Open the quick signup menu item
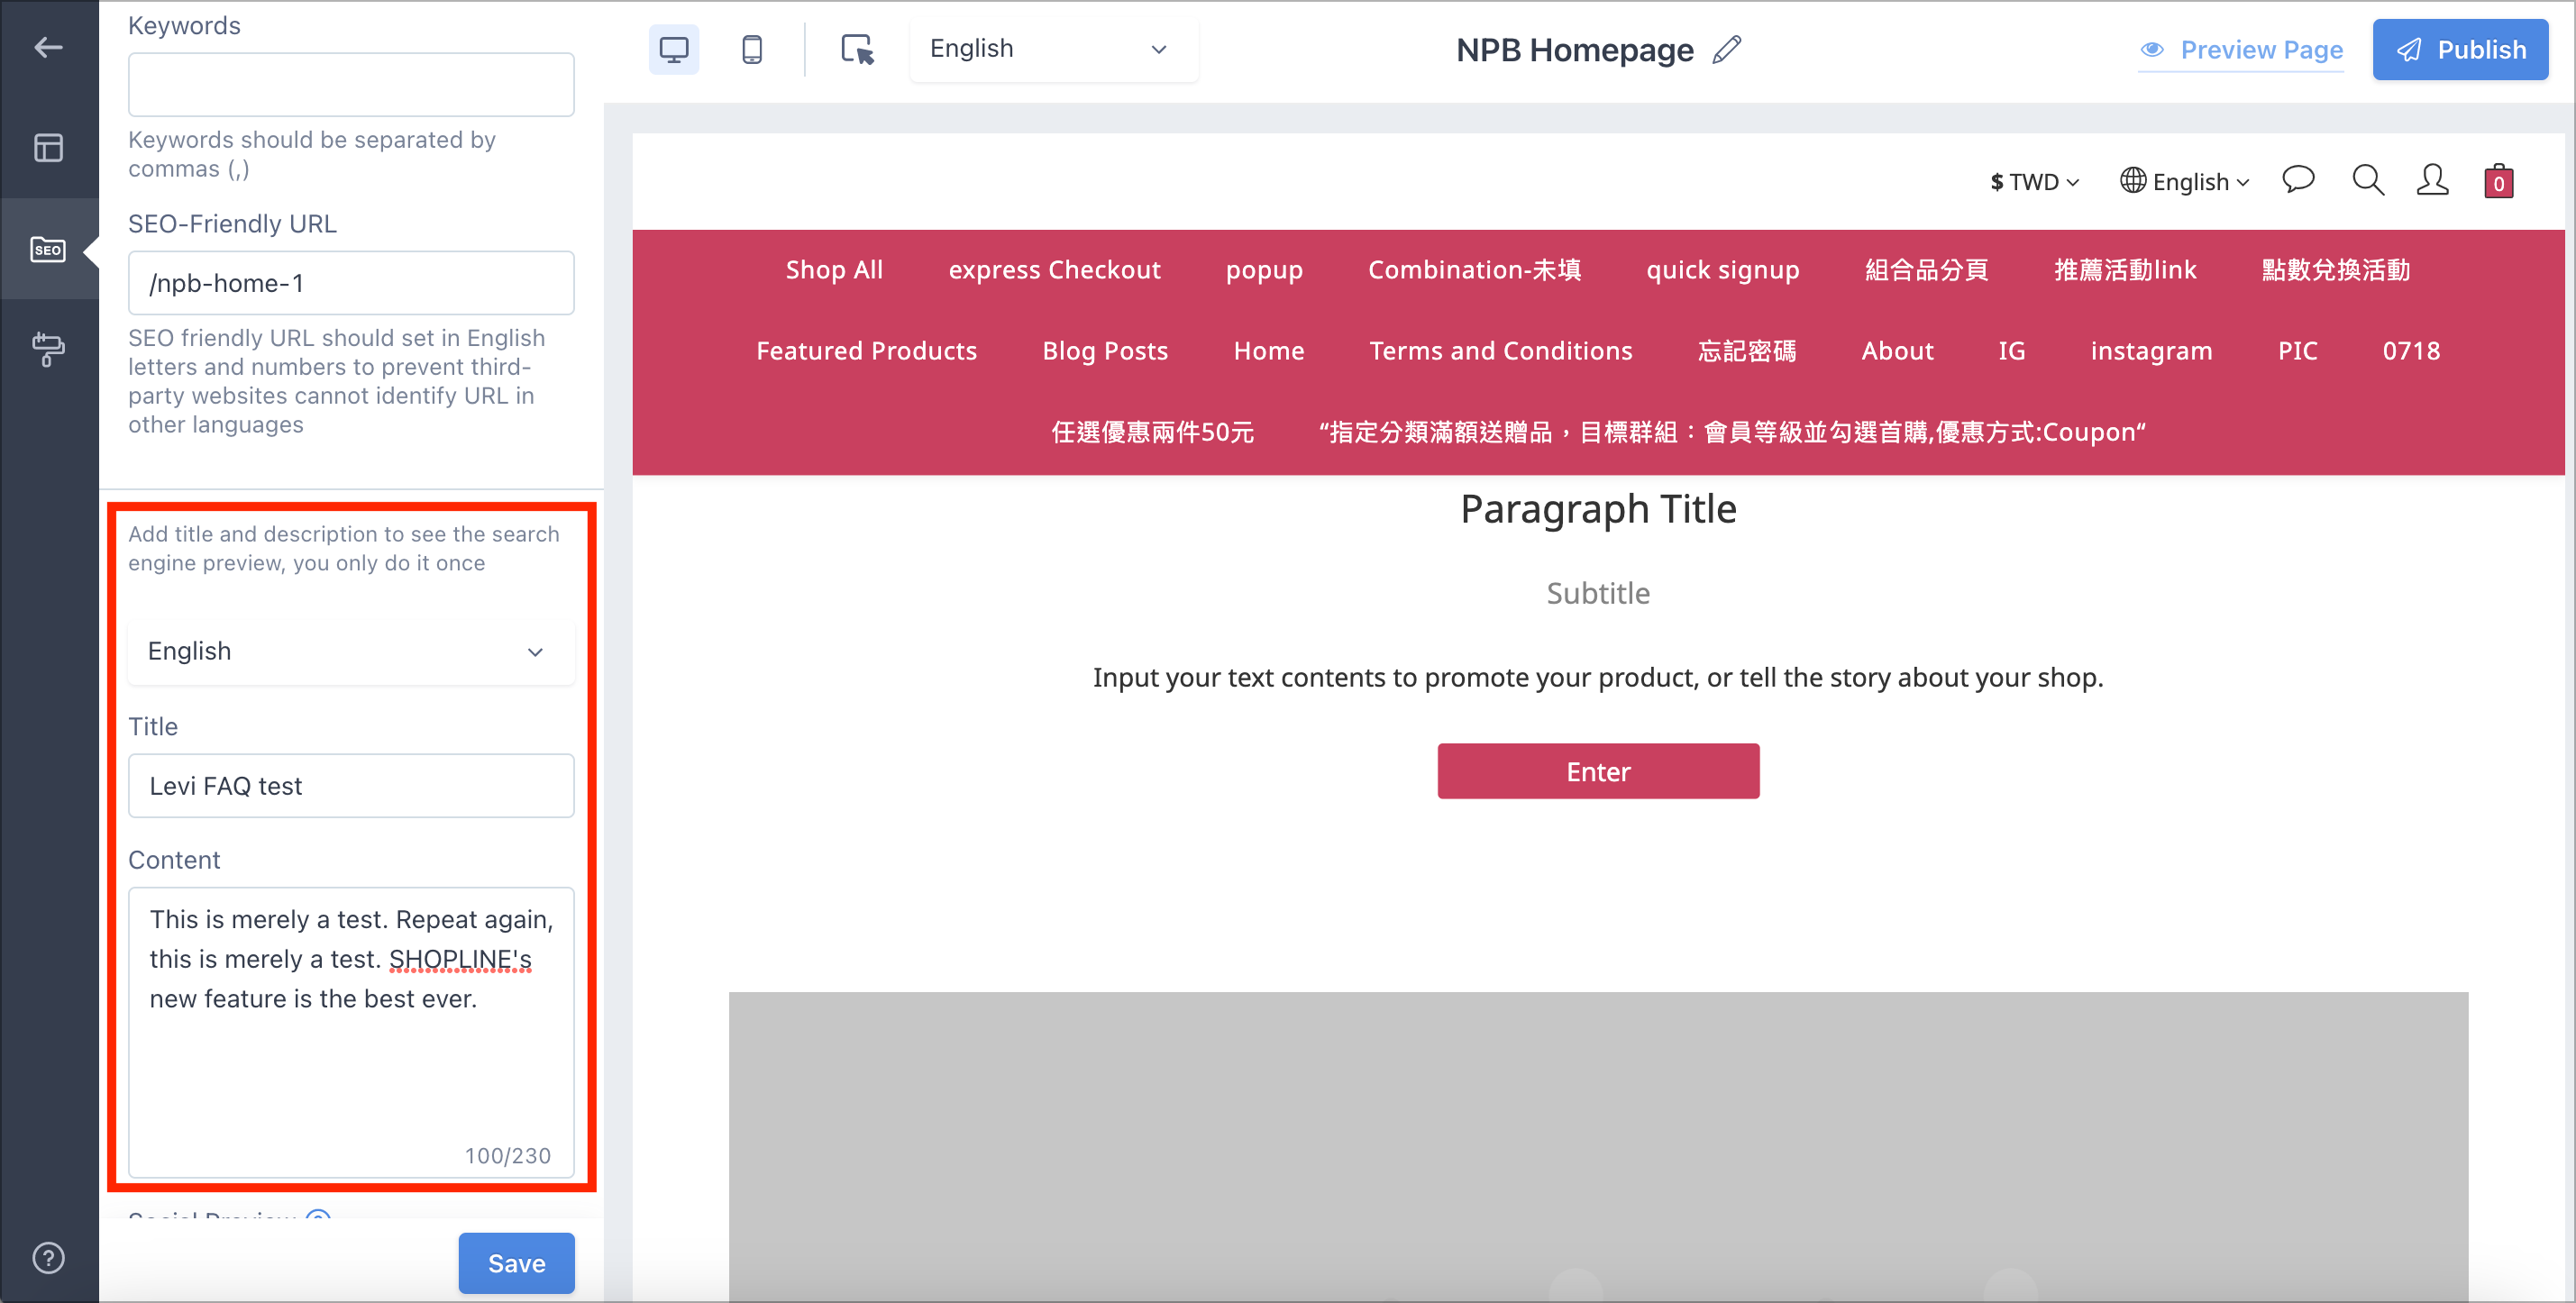The width and height of the screenshot is (2576, 1303). click(1722, 270)
